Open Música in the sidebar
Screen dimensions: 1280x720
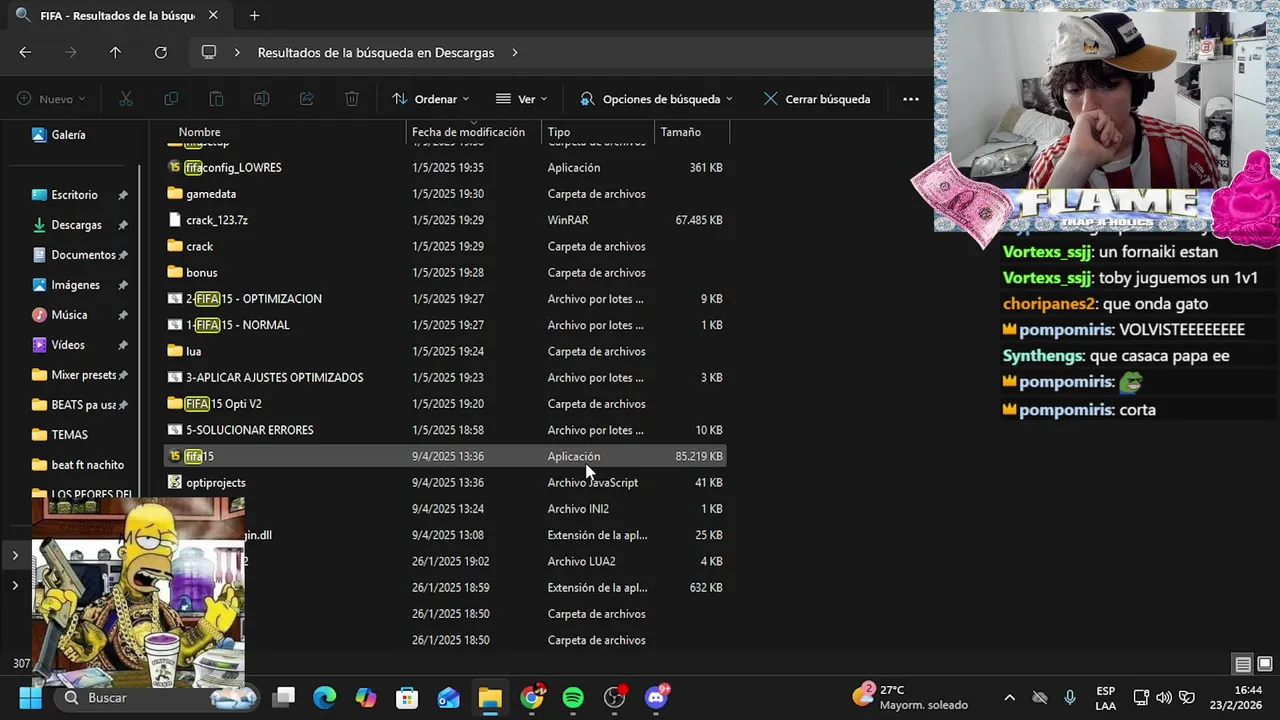[x=69, y=315]
